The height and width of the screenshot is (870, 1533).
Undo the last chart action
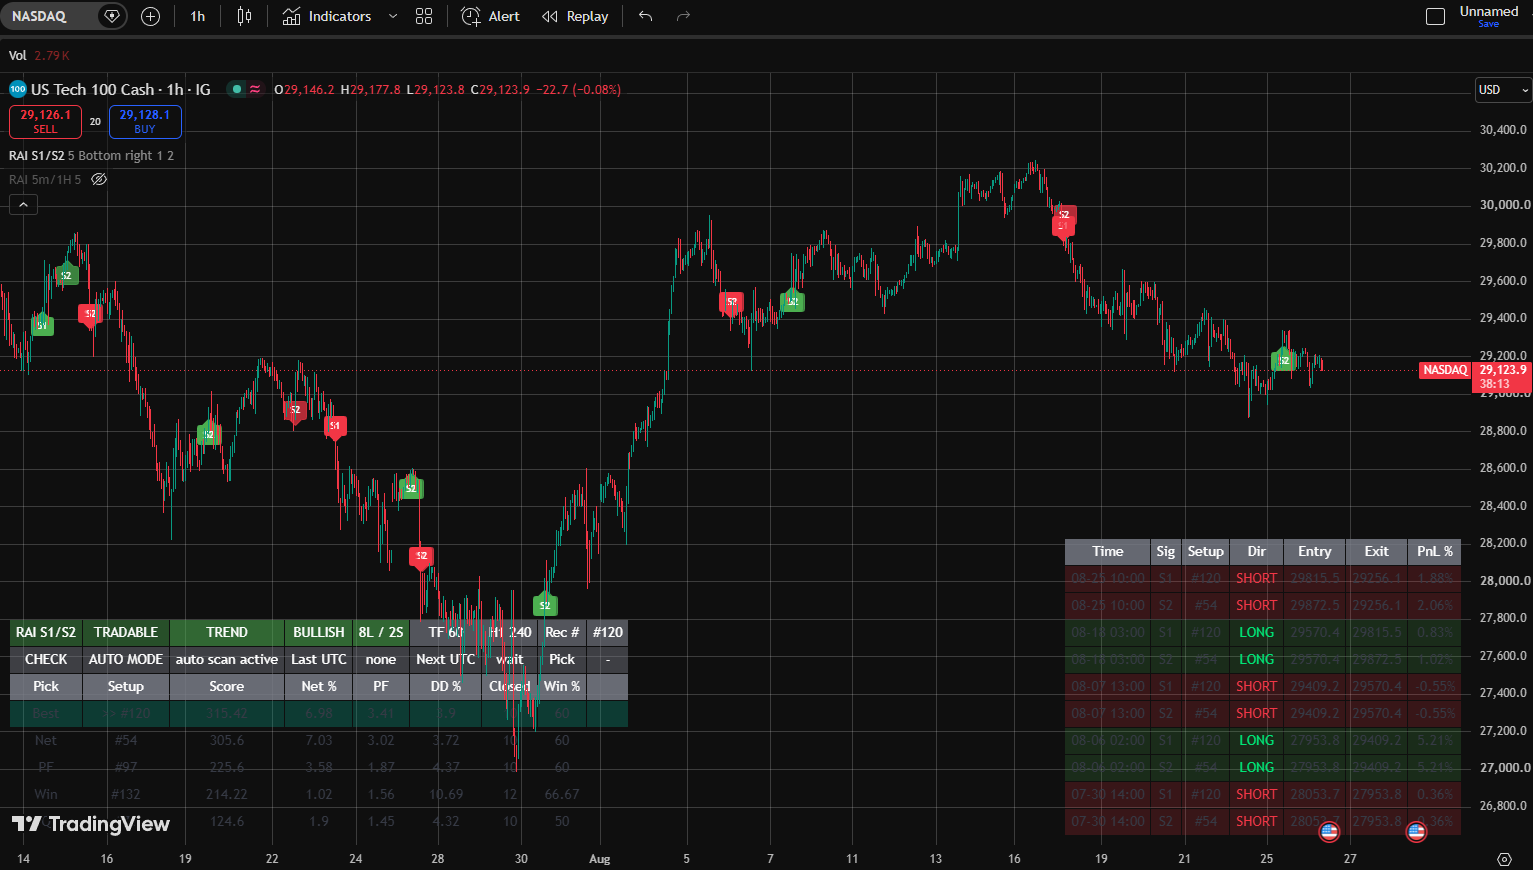pyautogui.click(x=646, y=16)
